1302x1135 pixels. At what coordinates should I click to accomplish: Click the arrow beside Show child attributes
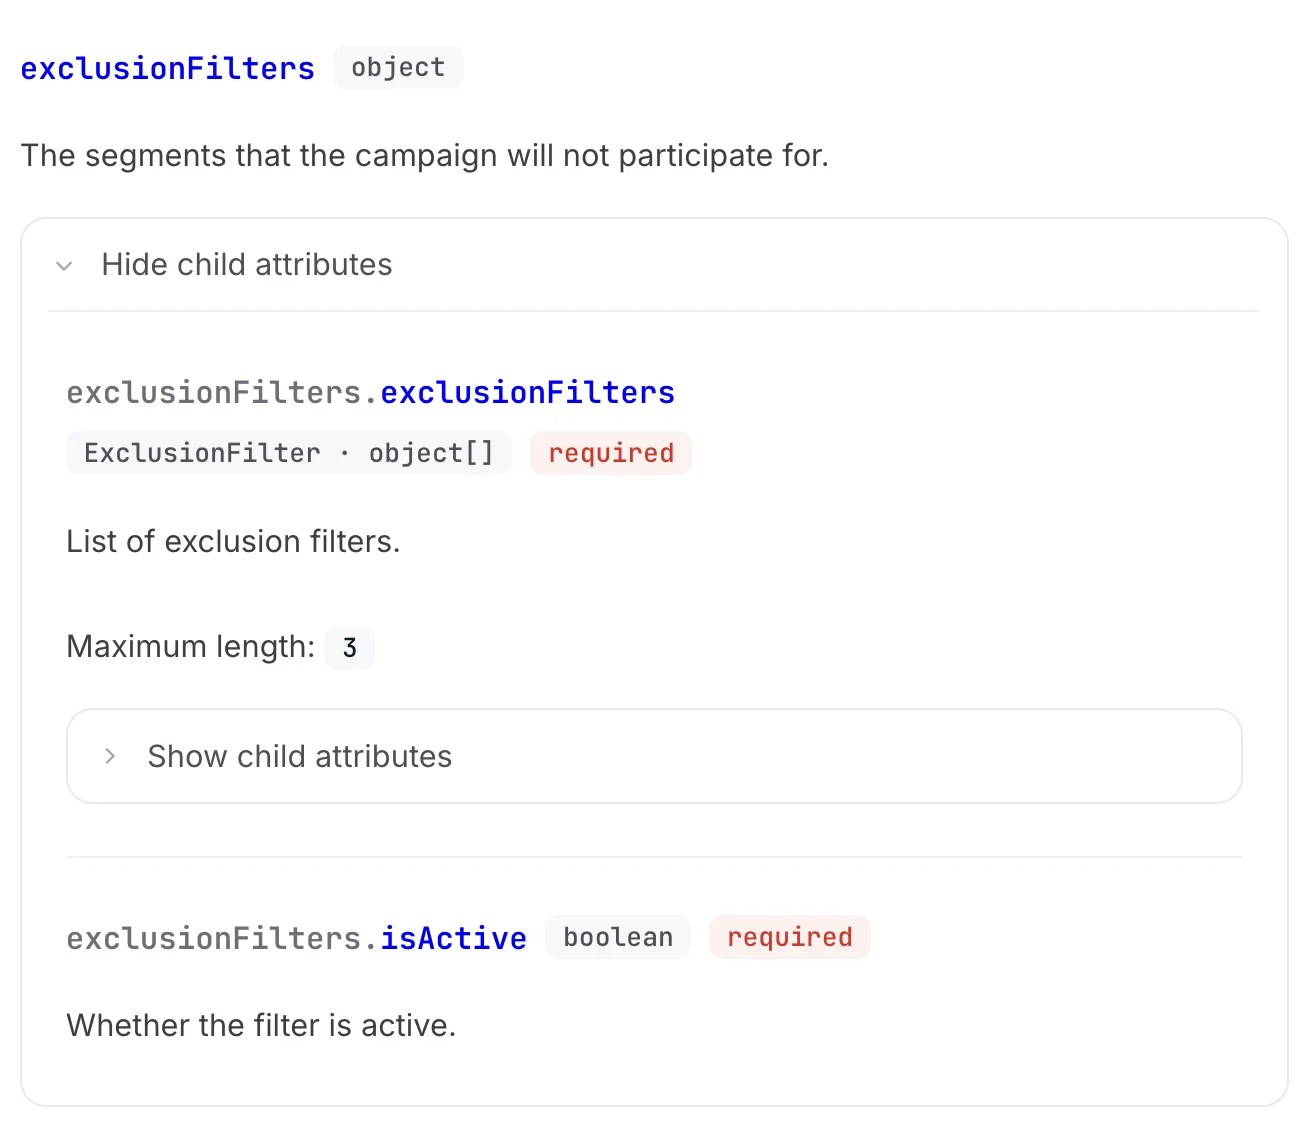pos(110,757)
